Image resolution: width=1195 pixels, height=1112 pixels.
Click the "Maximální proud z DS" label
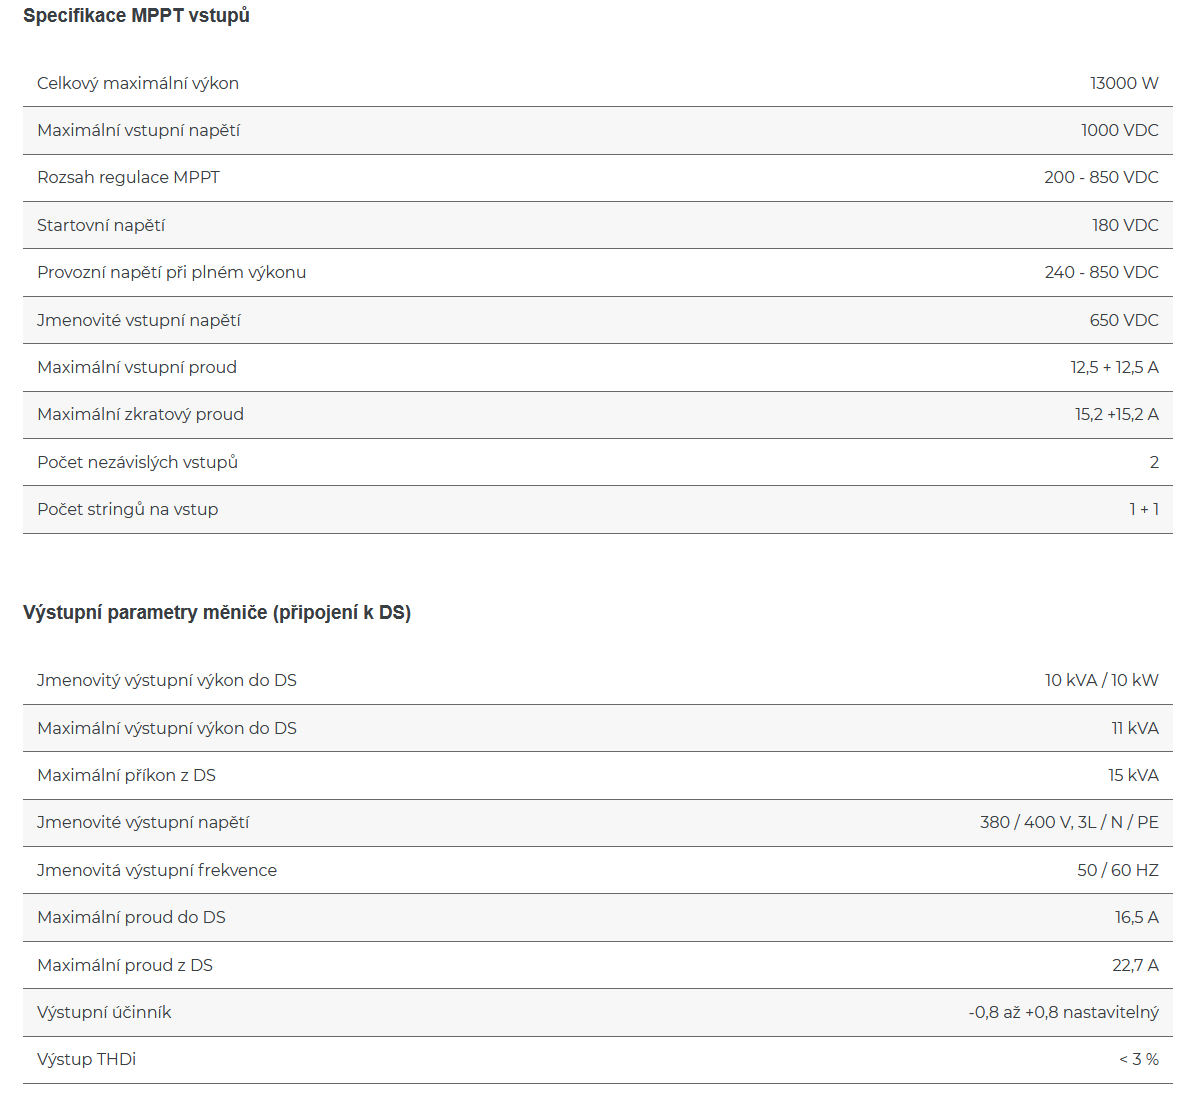tap(125, 965)
